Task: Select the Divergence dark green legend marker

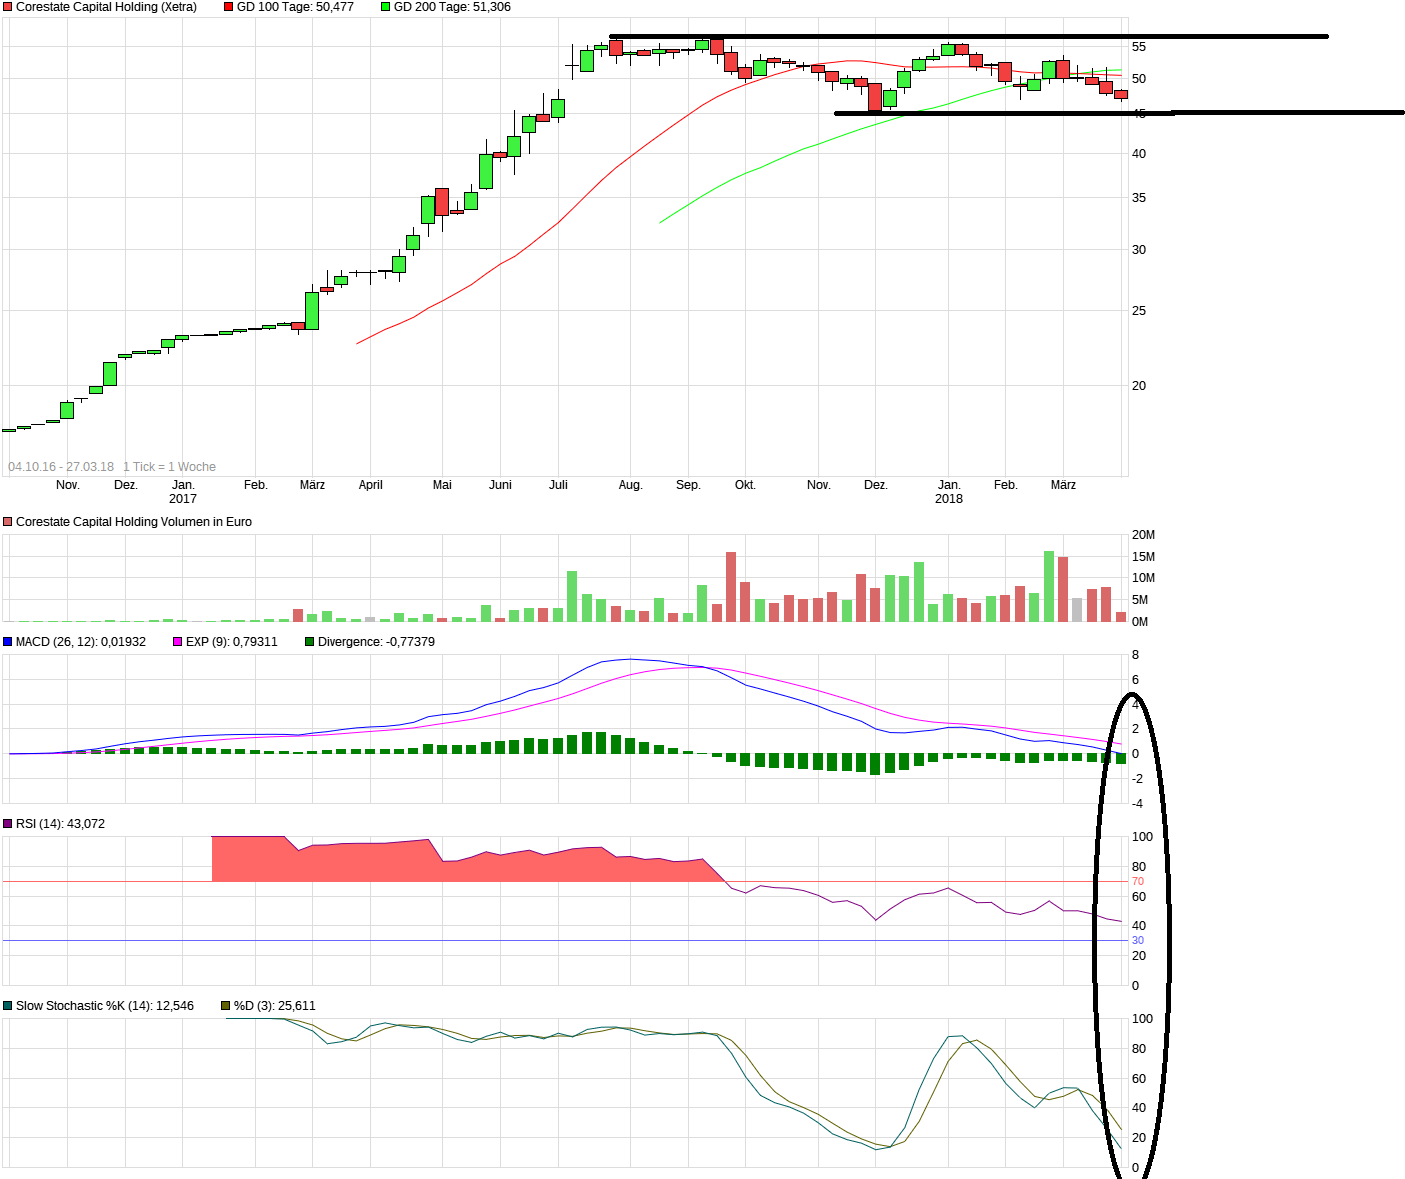Action: point(309,641)
